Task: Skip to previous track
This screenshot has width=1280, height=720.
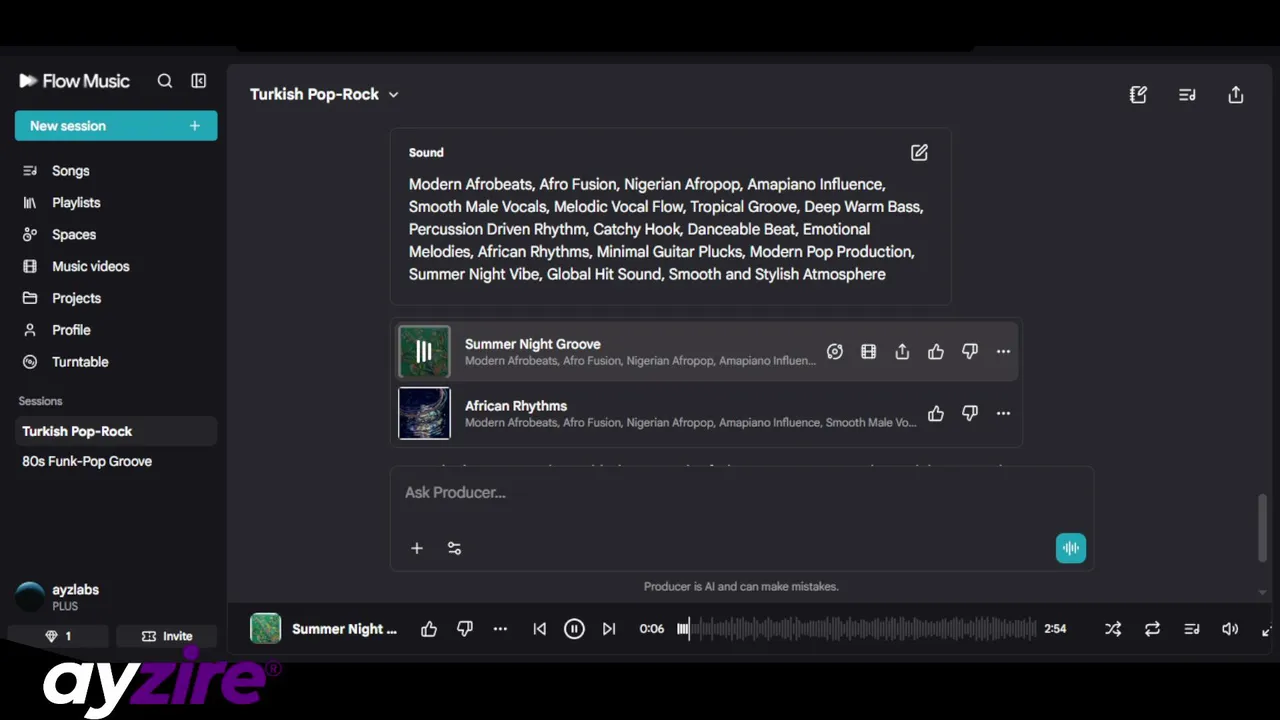Action: 540,629
